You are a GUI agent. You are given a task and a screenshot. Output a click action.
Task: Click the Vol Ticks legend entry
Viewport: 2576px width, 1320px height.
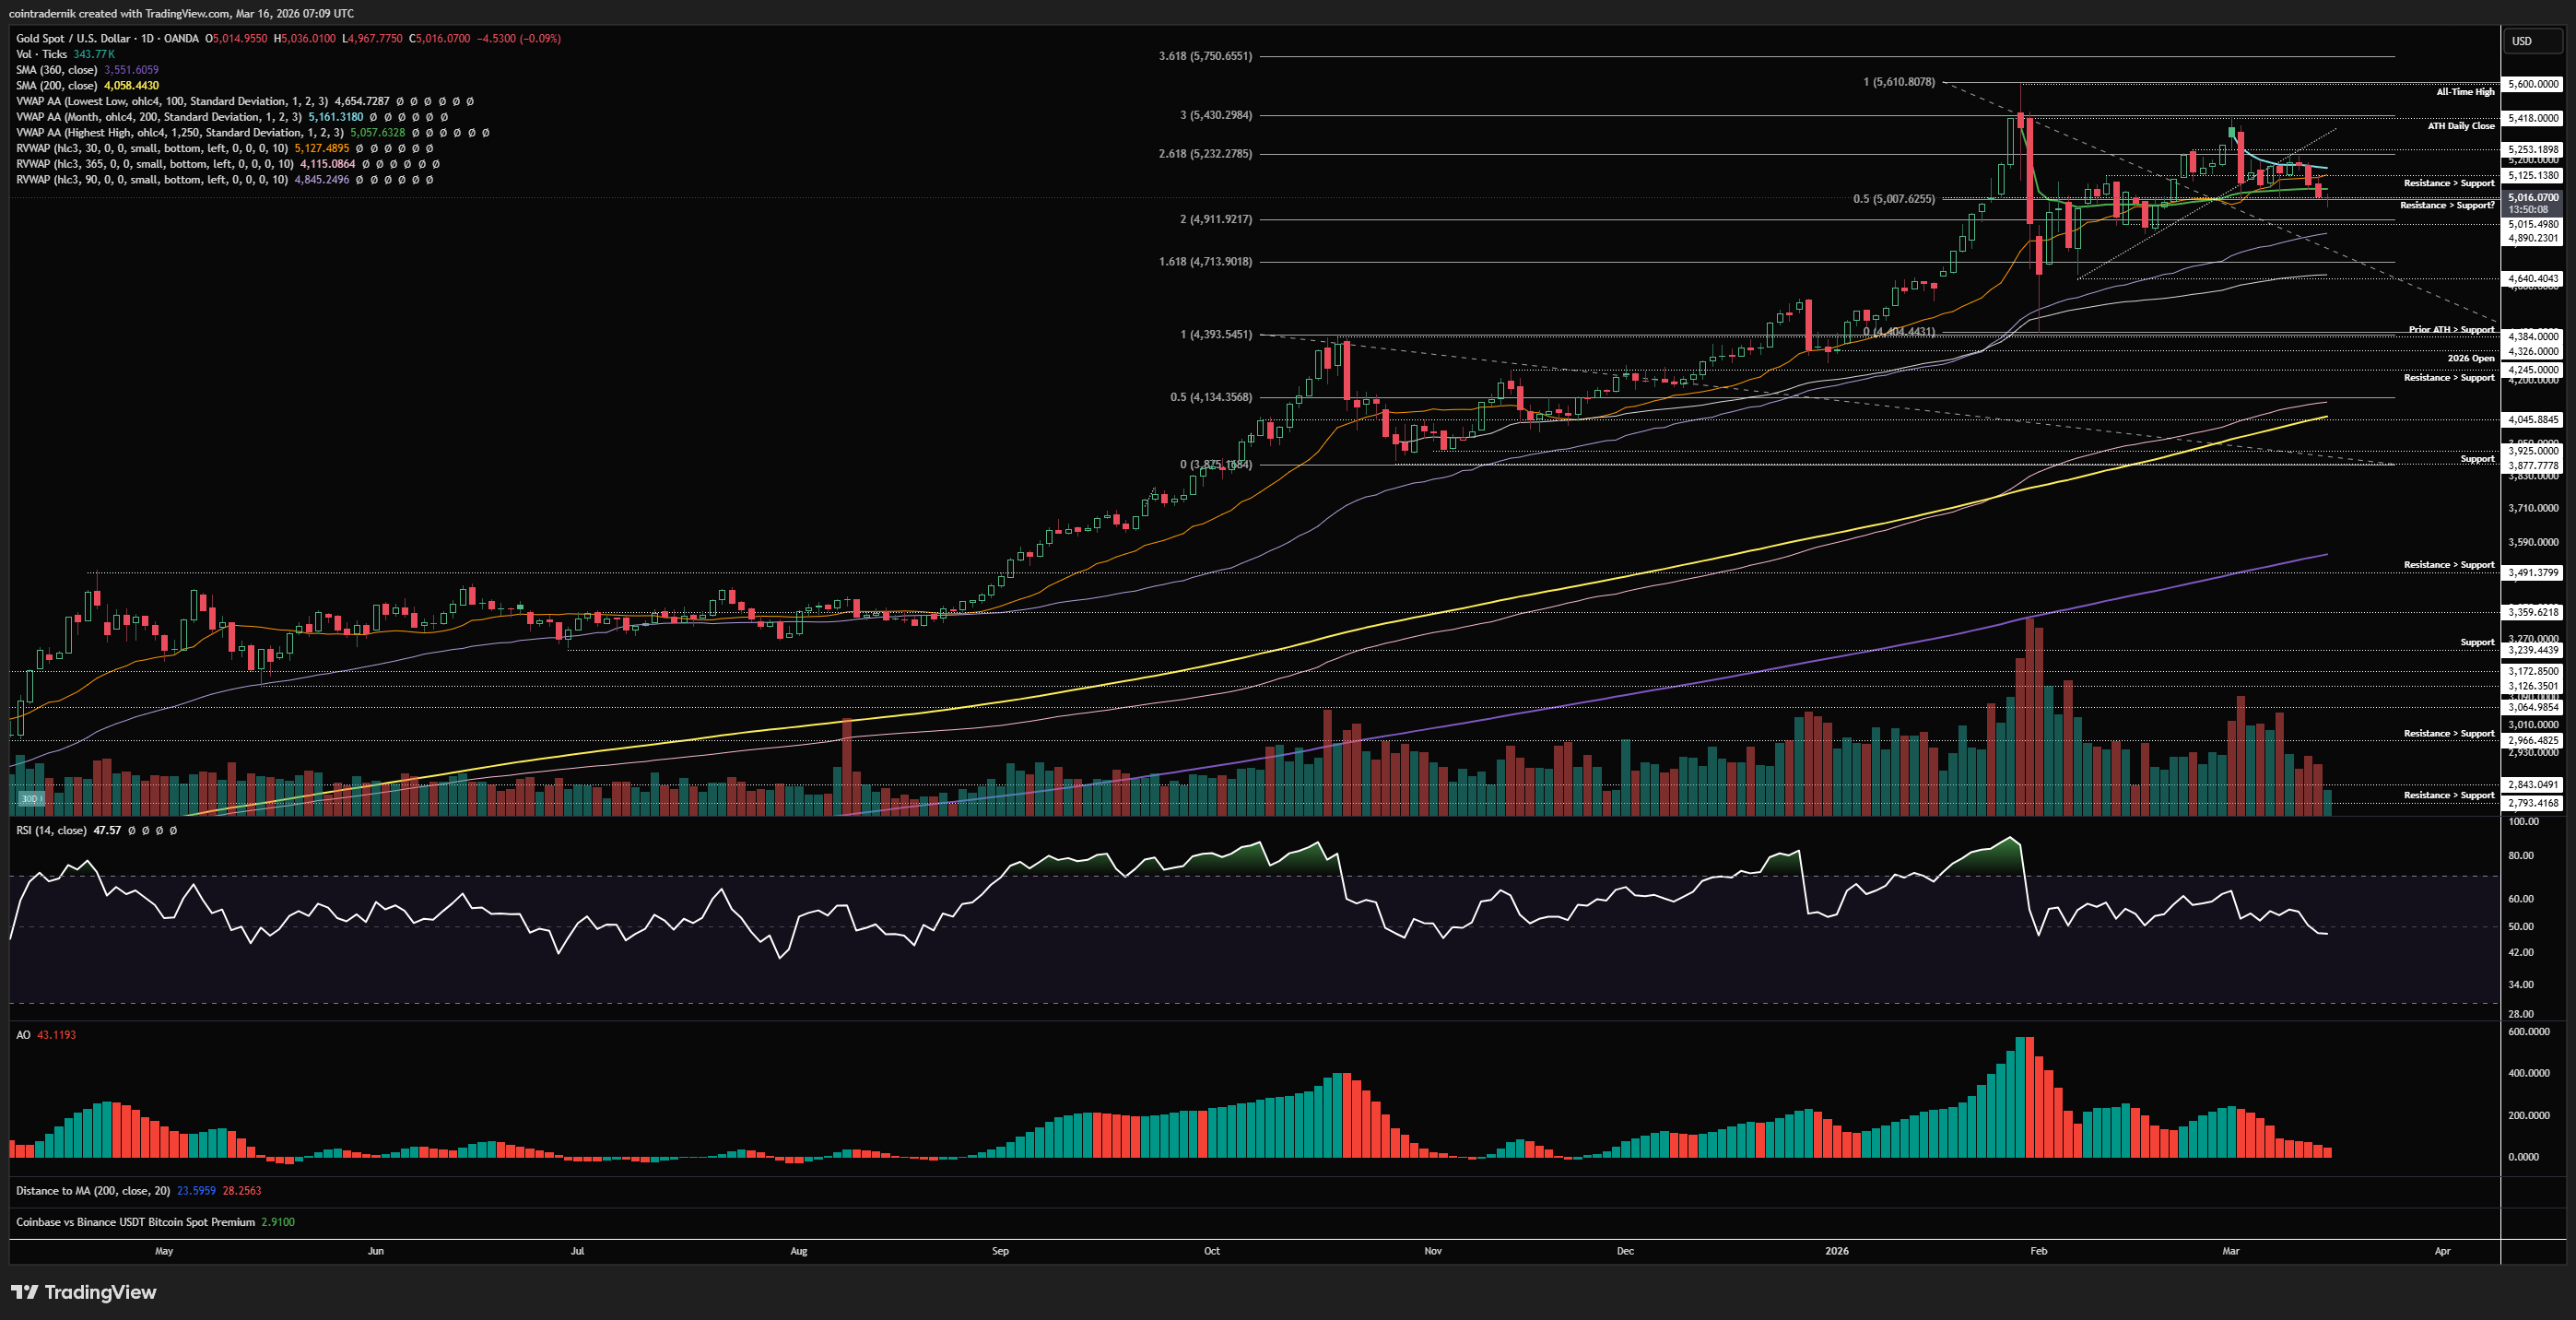pyautogui.click(x=41, y=54)
